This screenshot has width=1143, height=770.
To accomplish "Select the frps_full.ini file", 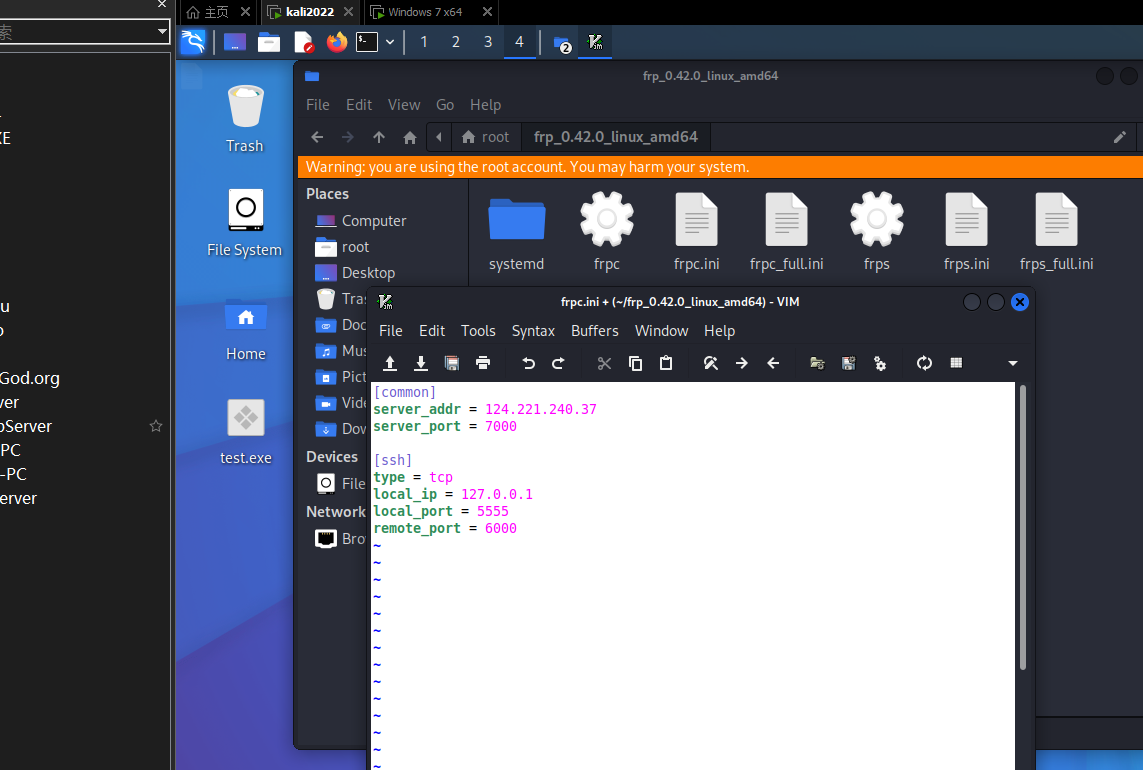I will [1056, 232].
